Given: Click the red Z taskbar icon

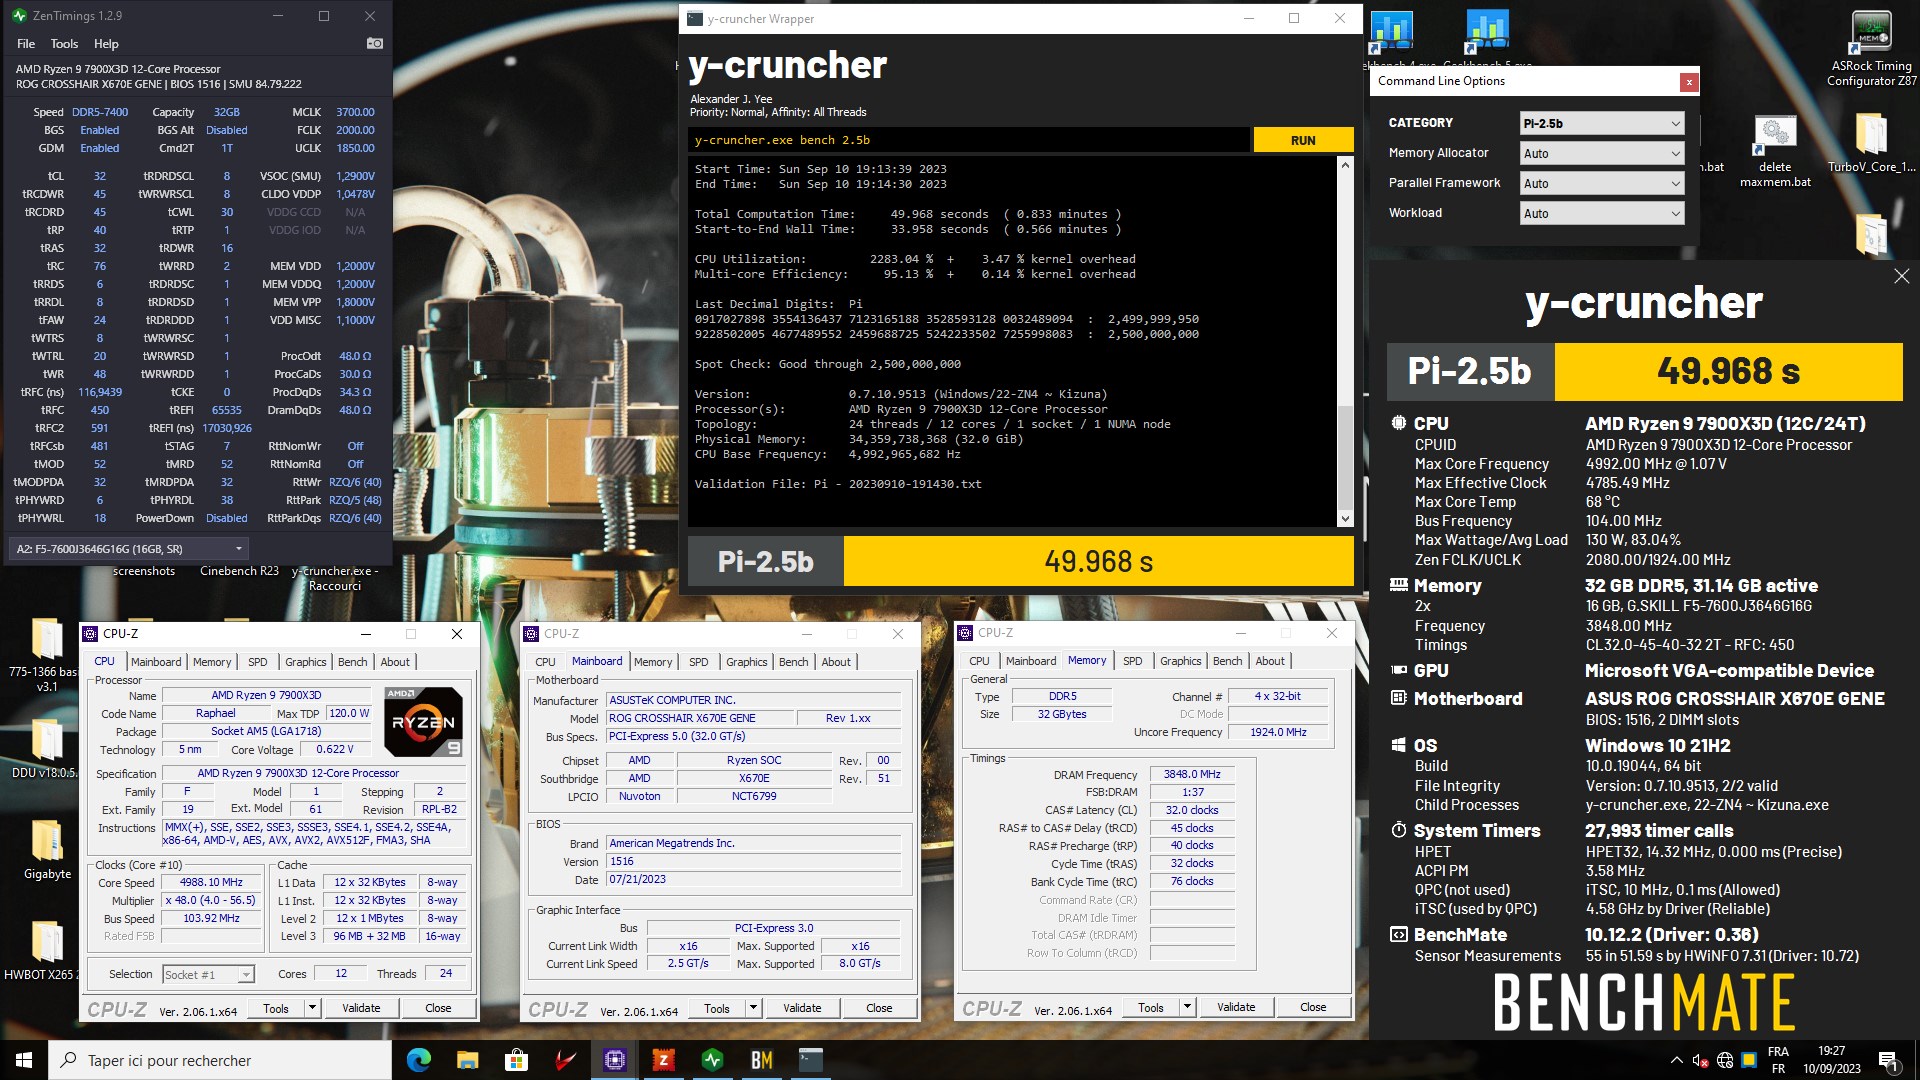Looking at the screenshot, I should pos(663,1060).
